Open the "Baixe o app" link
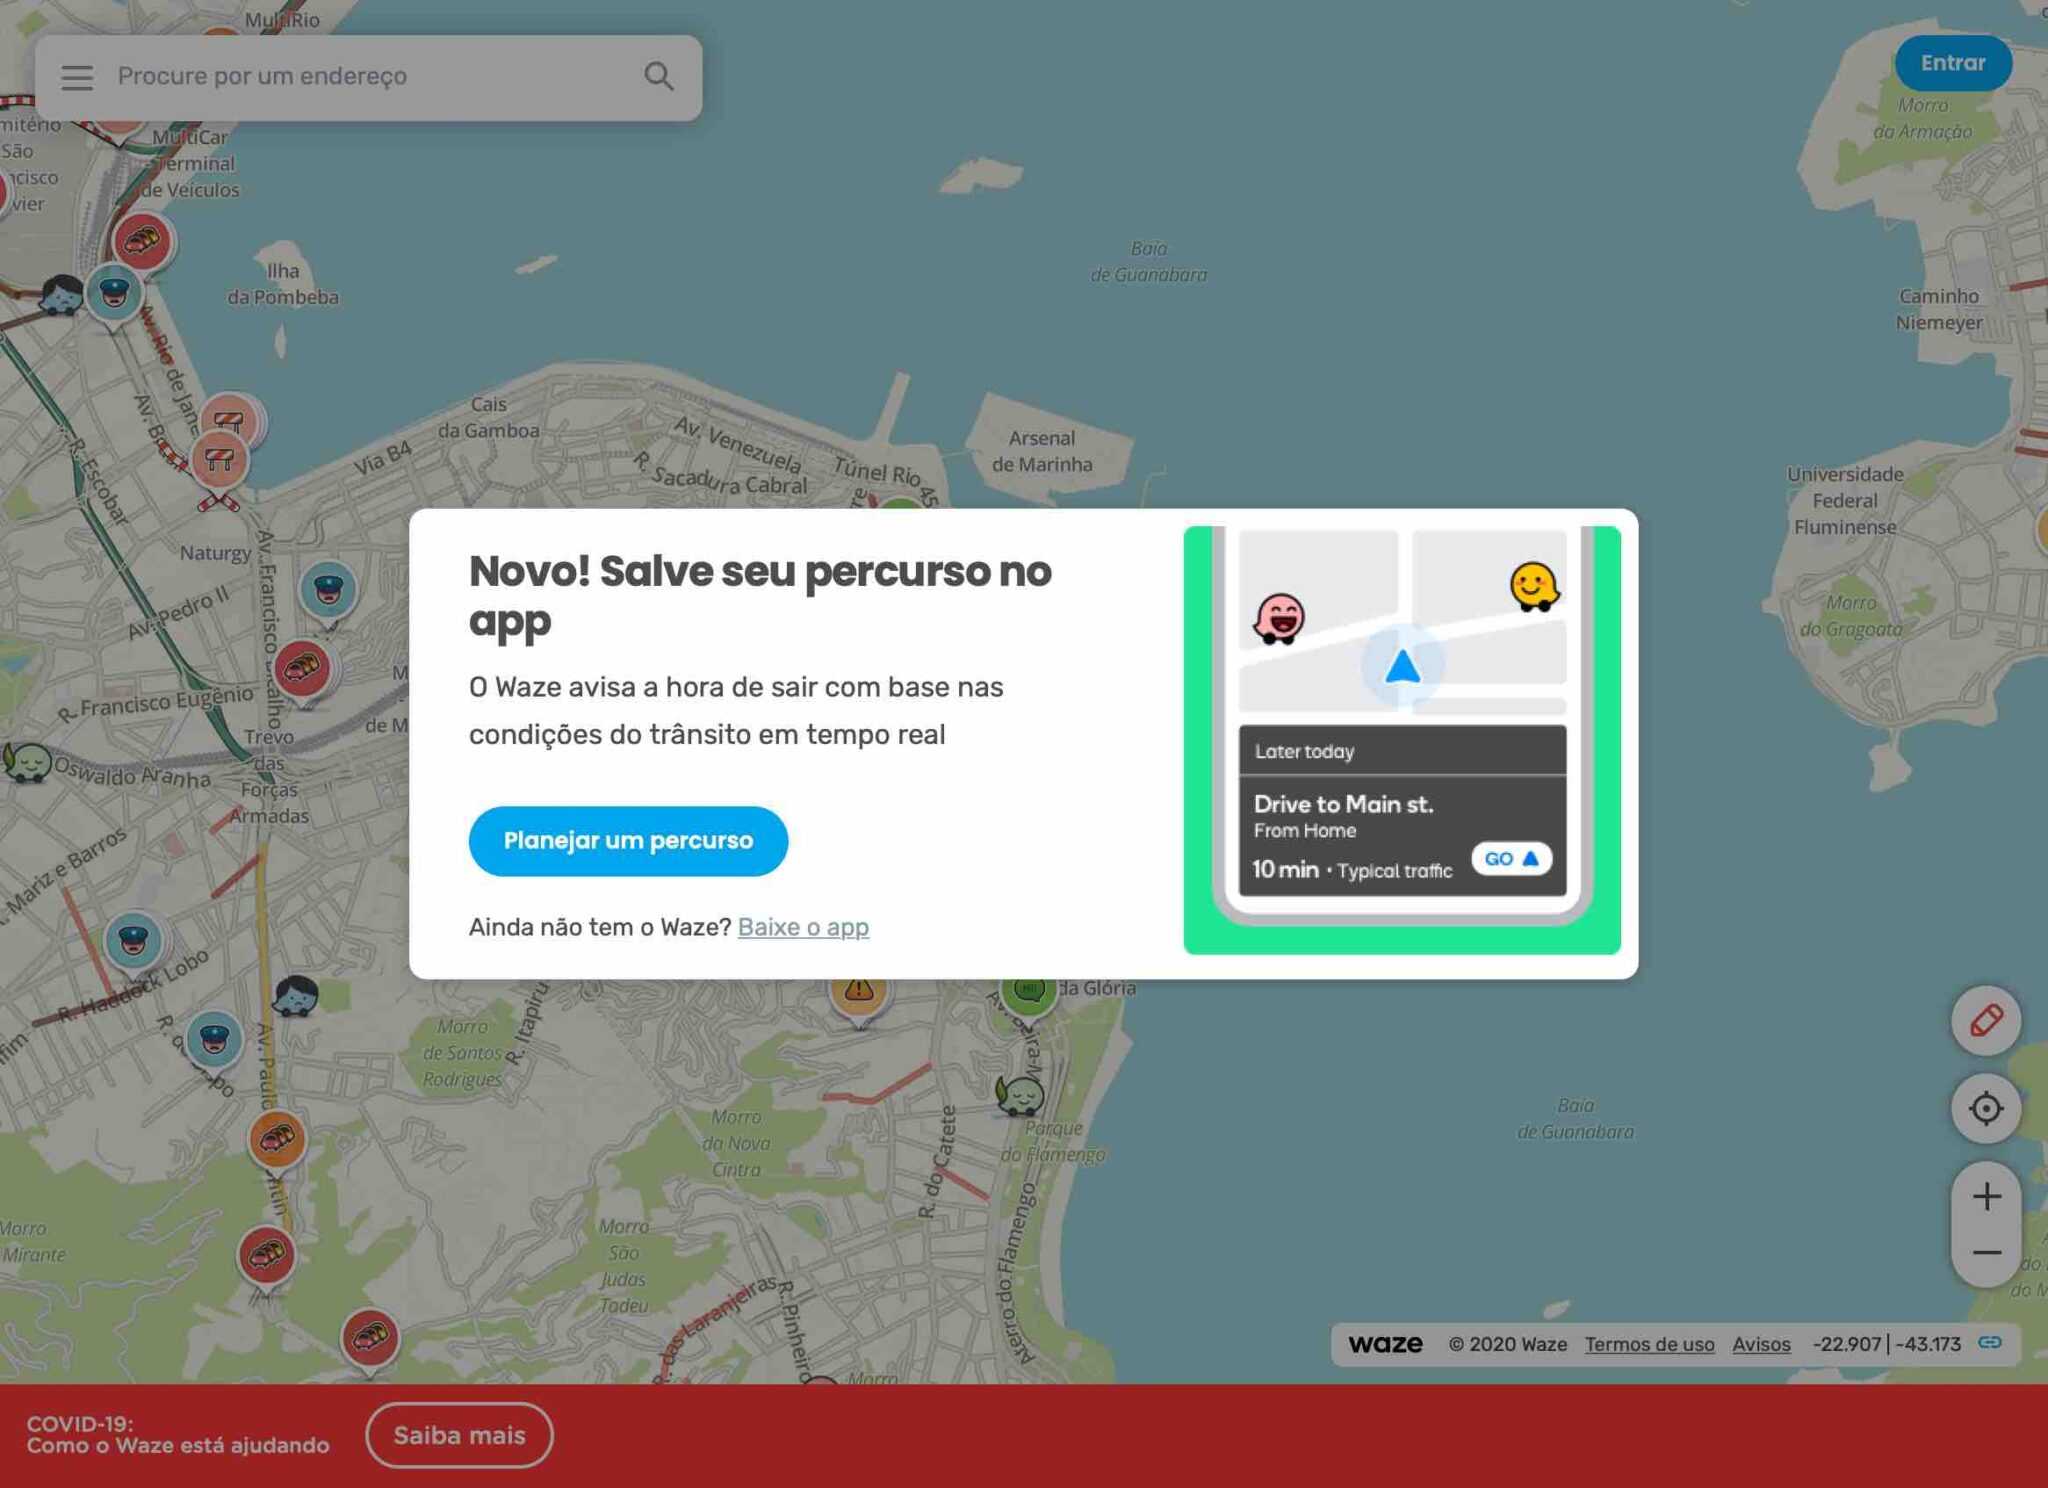This screenshot has width=2048, height=1488. (x=803, y=927)
